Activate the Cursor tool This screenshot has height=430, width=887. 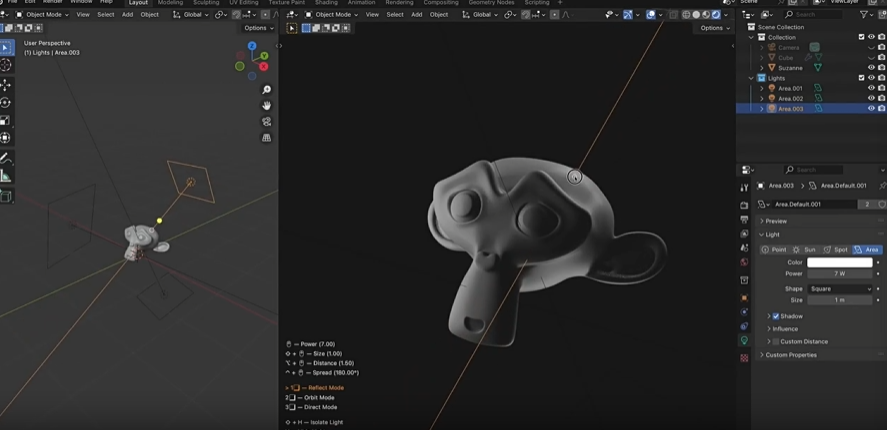pos(6,65)
